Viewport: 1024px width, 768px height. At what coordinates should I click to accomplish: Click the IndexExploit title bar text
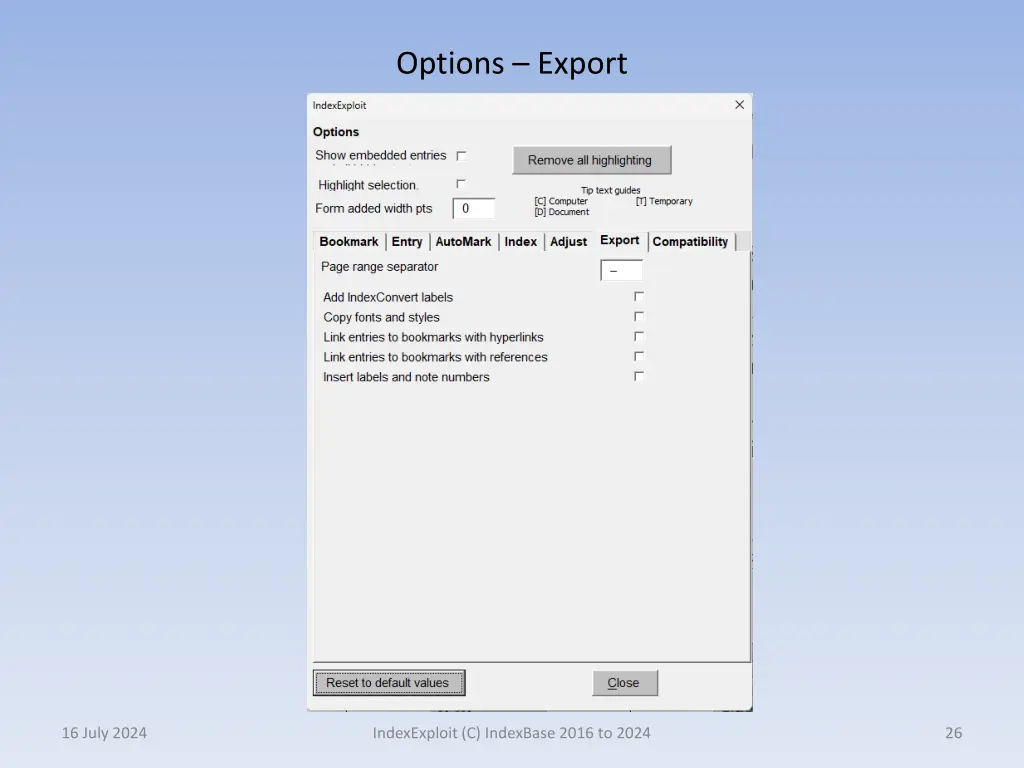click(340, 105)
